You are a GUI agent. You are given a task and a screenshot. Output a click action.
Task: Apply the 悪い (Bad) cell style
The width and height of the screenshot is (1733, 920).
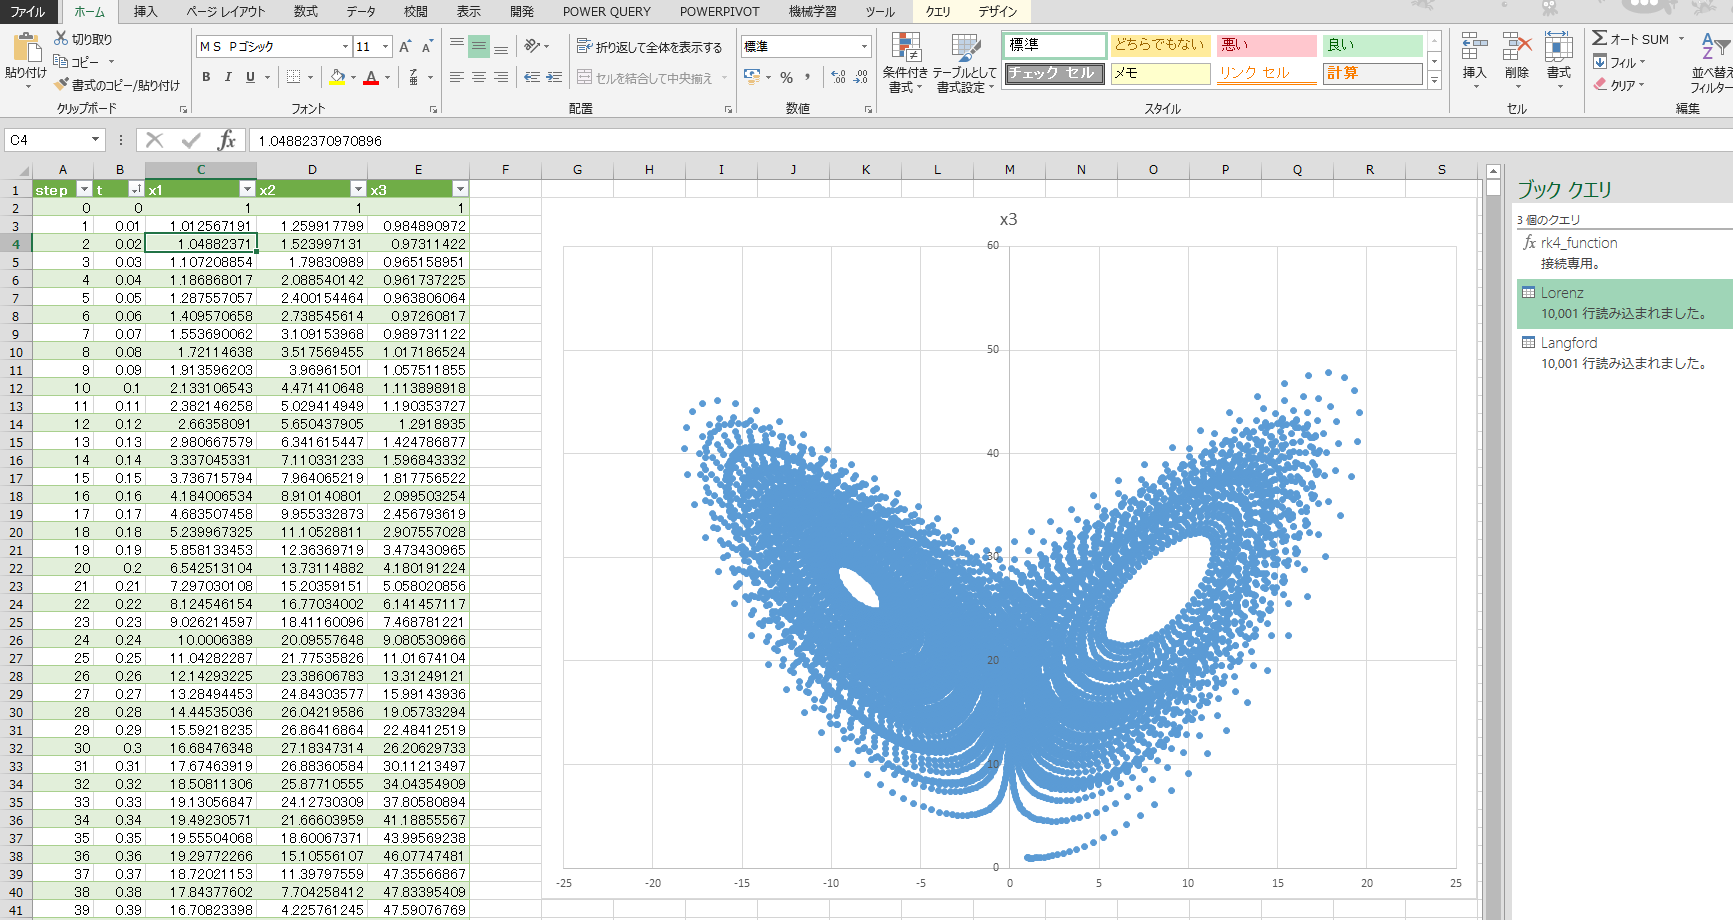tap(1266, 45)
